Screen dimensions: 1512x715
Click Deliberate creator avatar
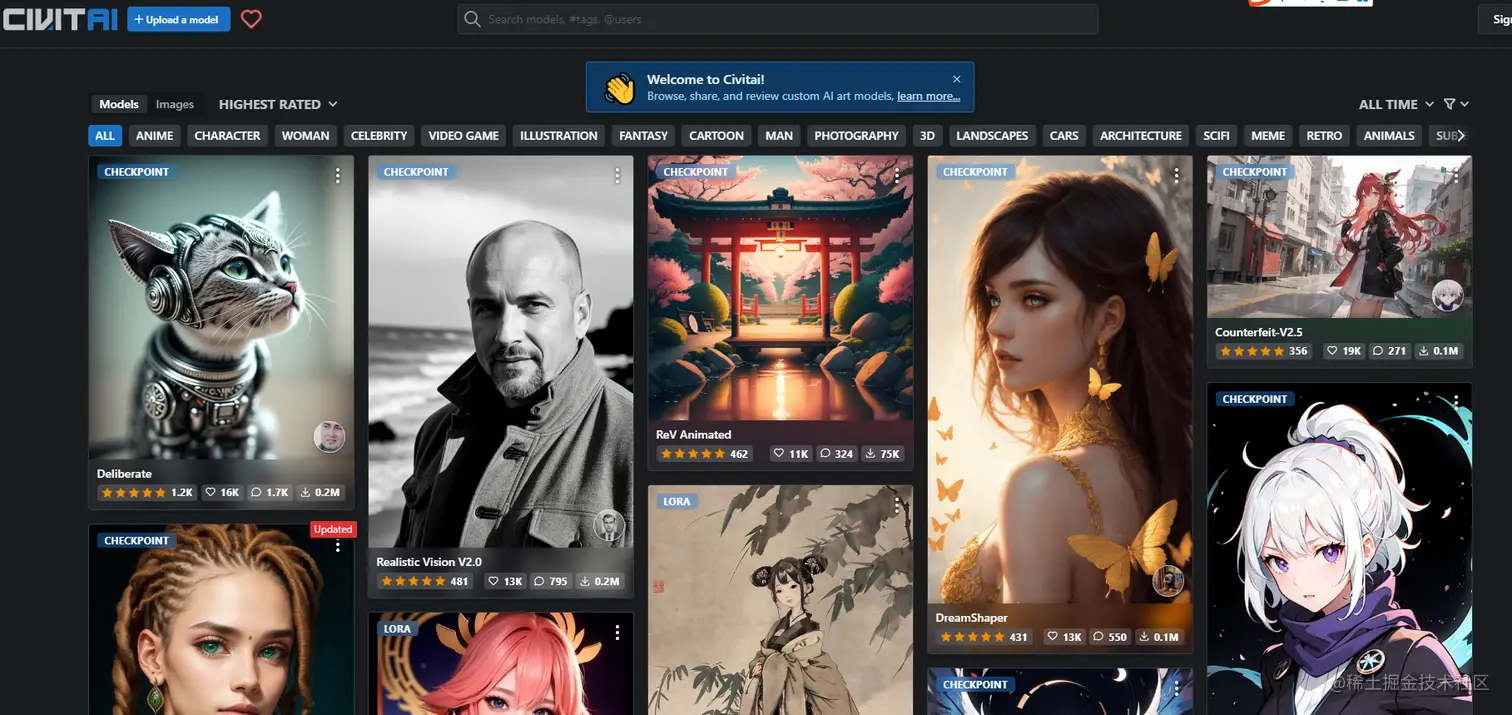[329, 437]
